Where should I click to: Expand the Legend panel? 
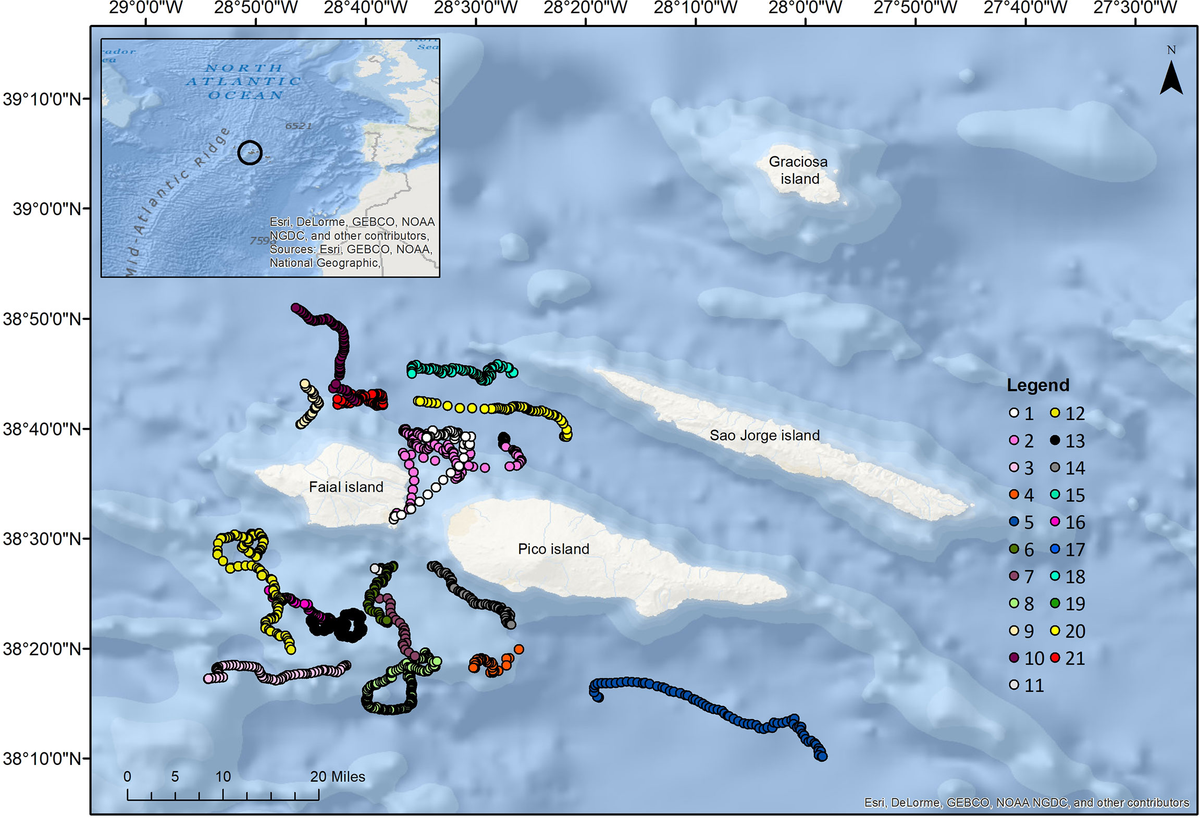1037,384
